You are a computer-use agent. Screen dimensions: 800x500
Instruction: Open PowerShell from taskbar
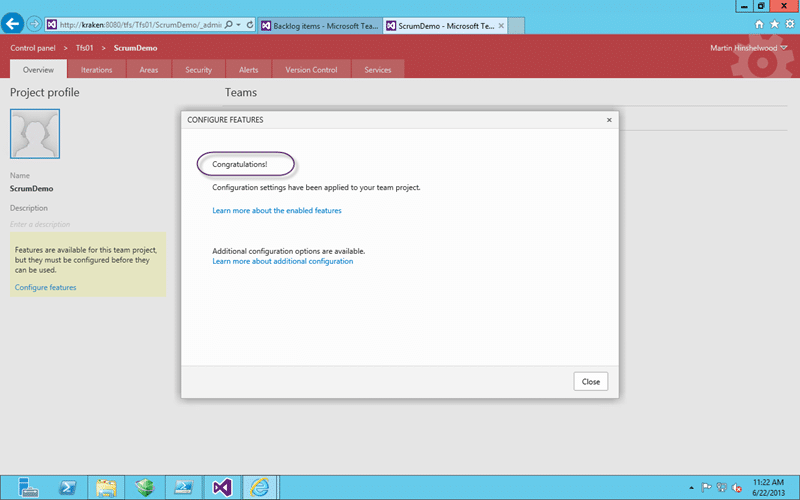point(67,488)
